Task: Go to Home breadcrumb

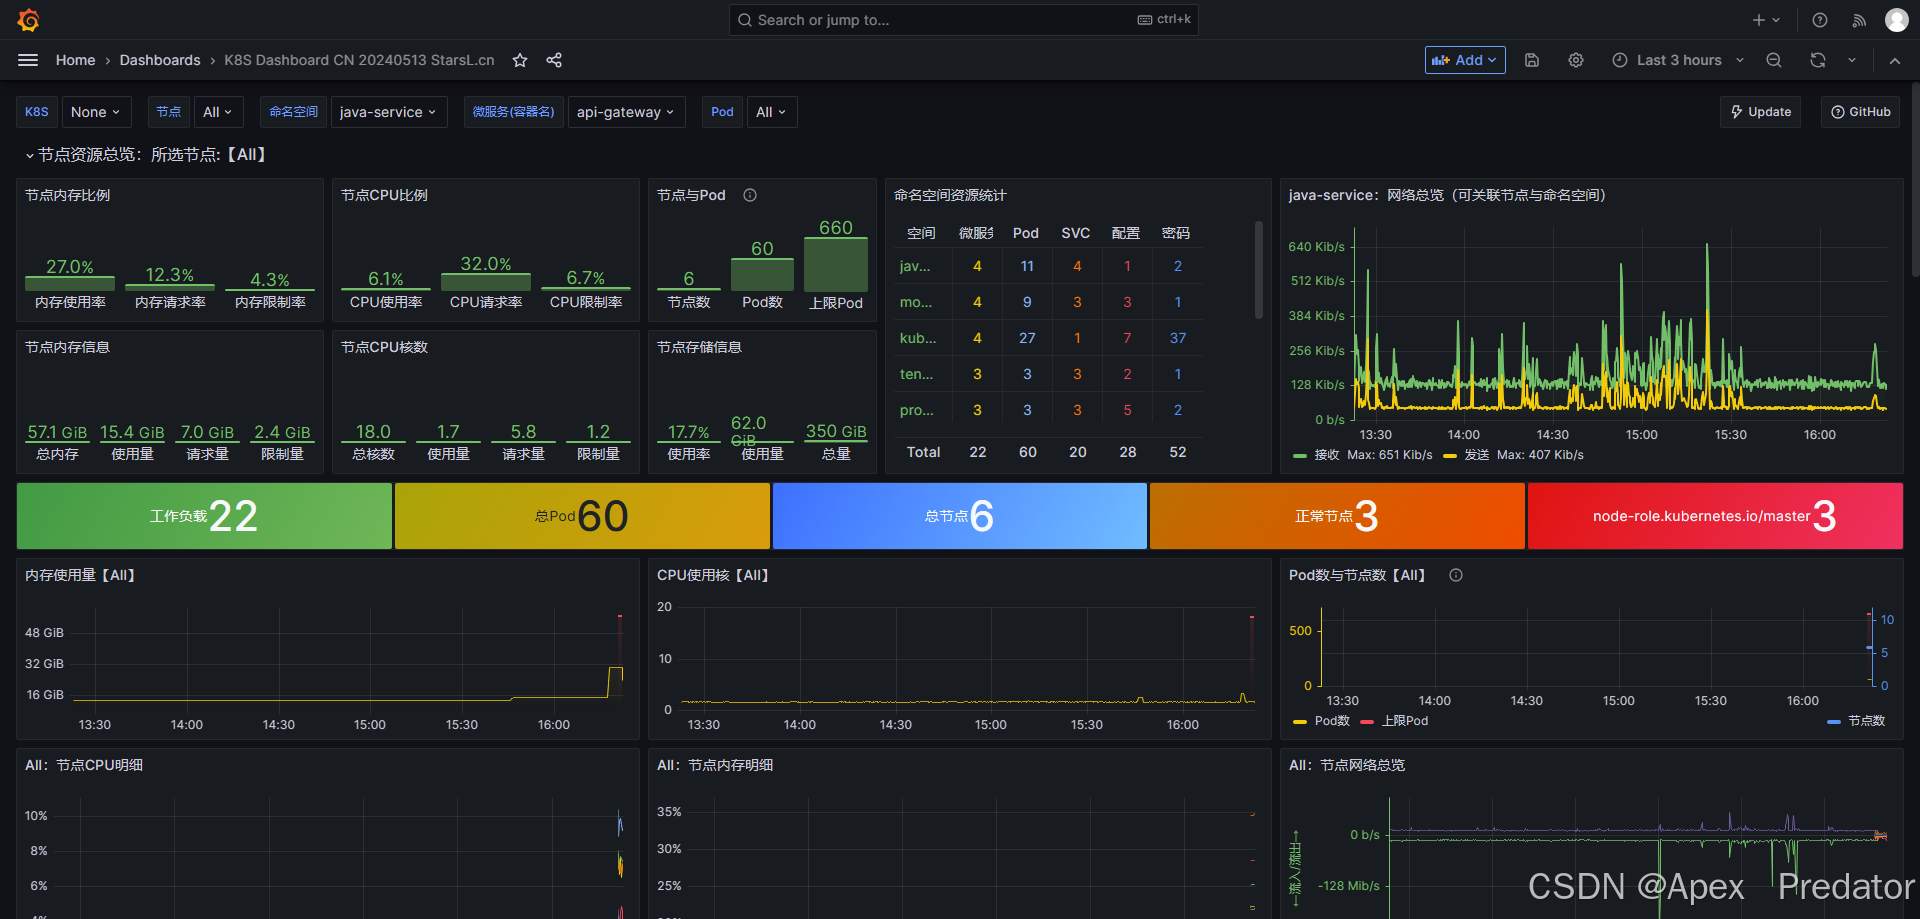Action: click(76, 60)
